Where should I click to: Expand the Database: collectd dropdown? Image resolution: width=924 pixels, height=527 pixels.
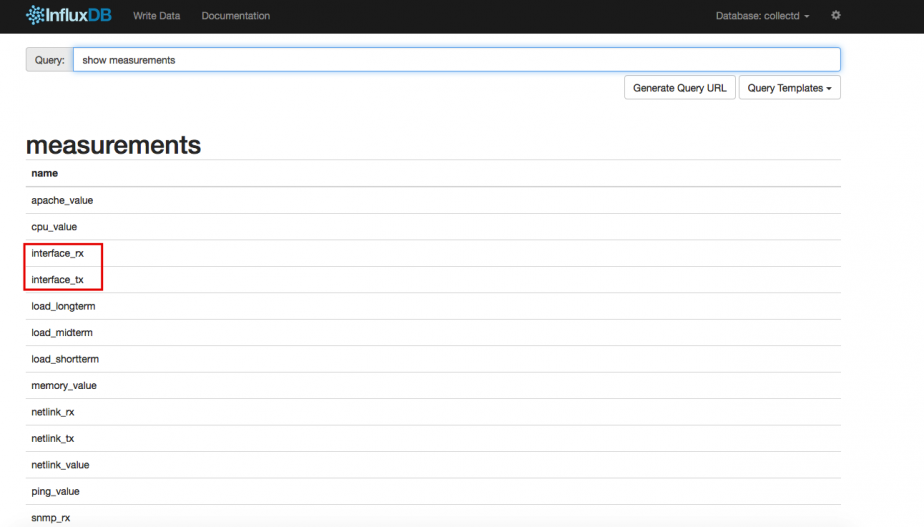click(x=763, y=16)
